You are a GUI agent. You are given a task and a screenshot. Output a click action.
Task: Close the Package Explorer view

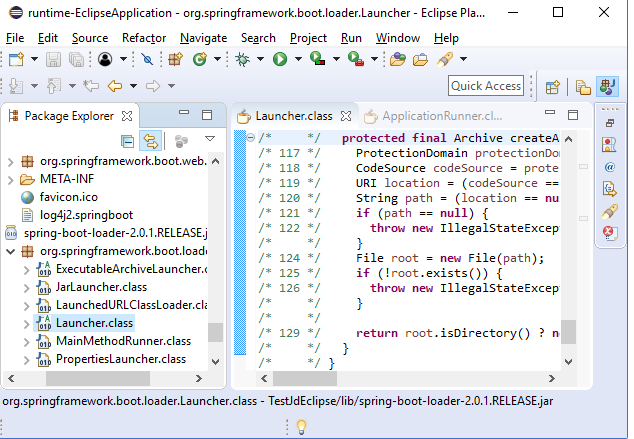tap(127, 116)
